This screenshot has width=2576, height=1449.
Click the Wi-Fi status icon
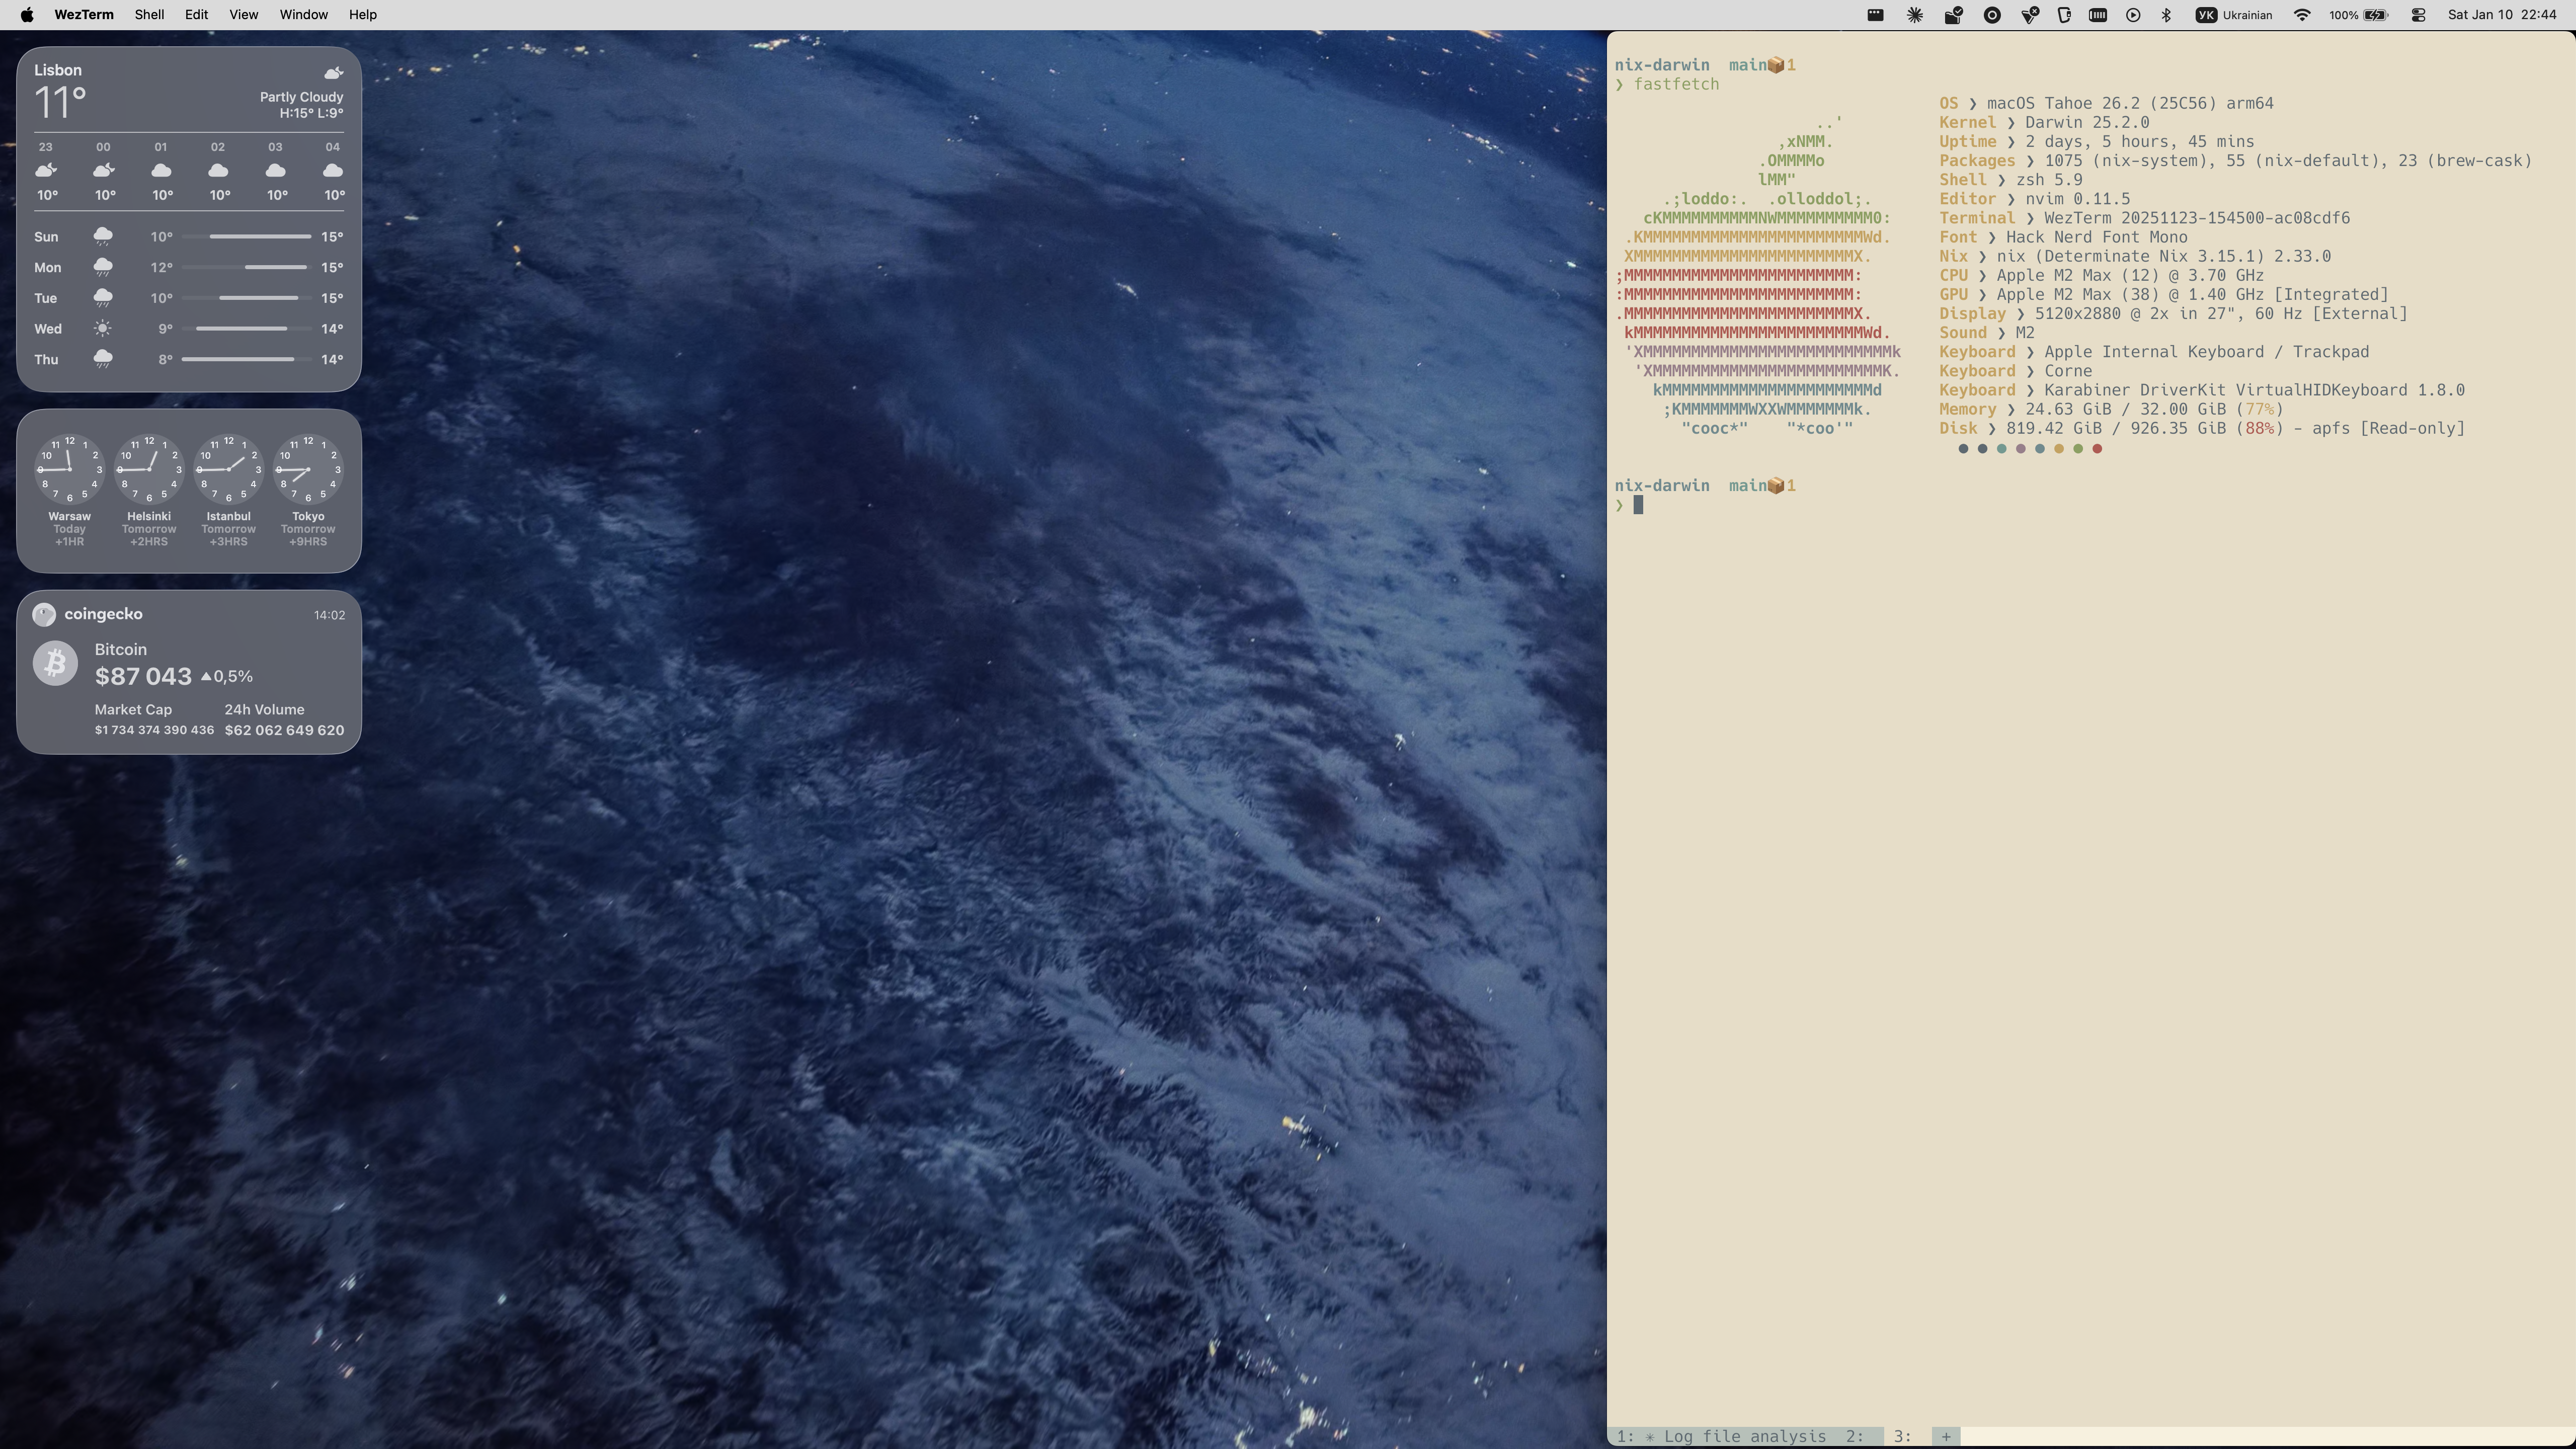pyautogui.click(x=2301, y=15)
